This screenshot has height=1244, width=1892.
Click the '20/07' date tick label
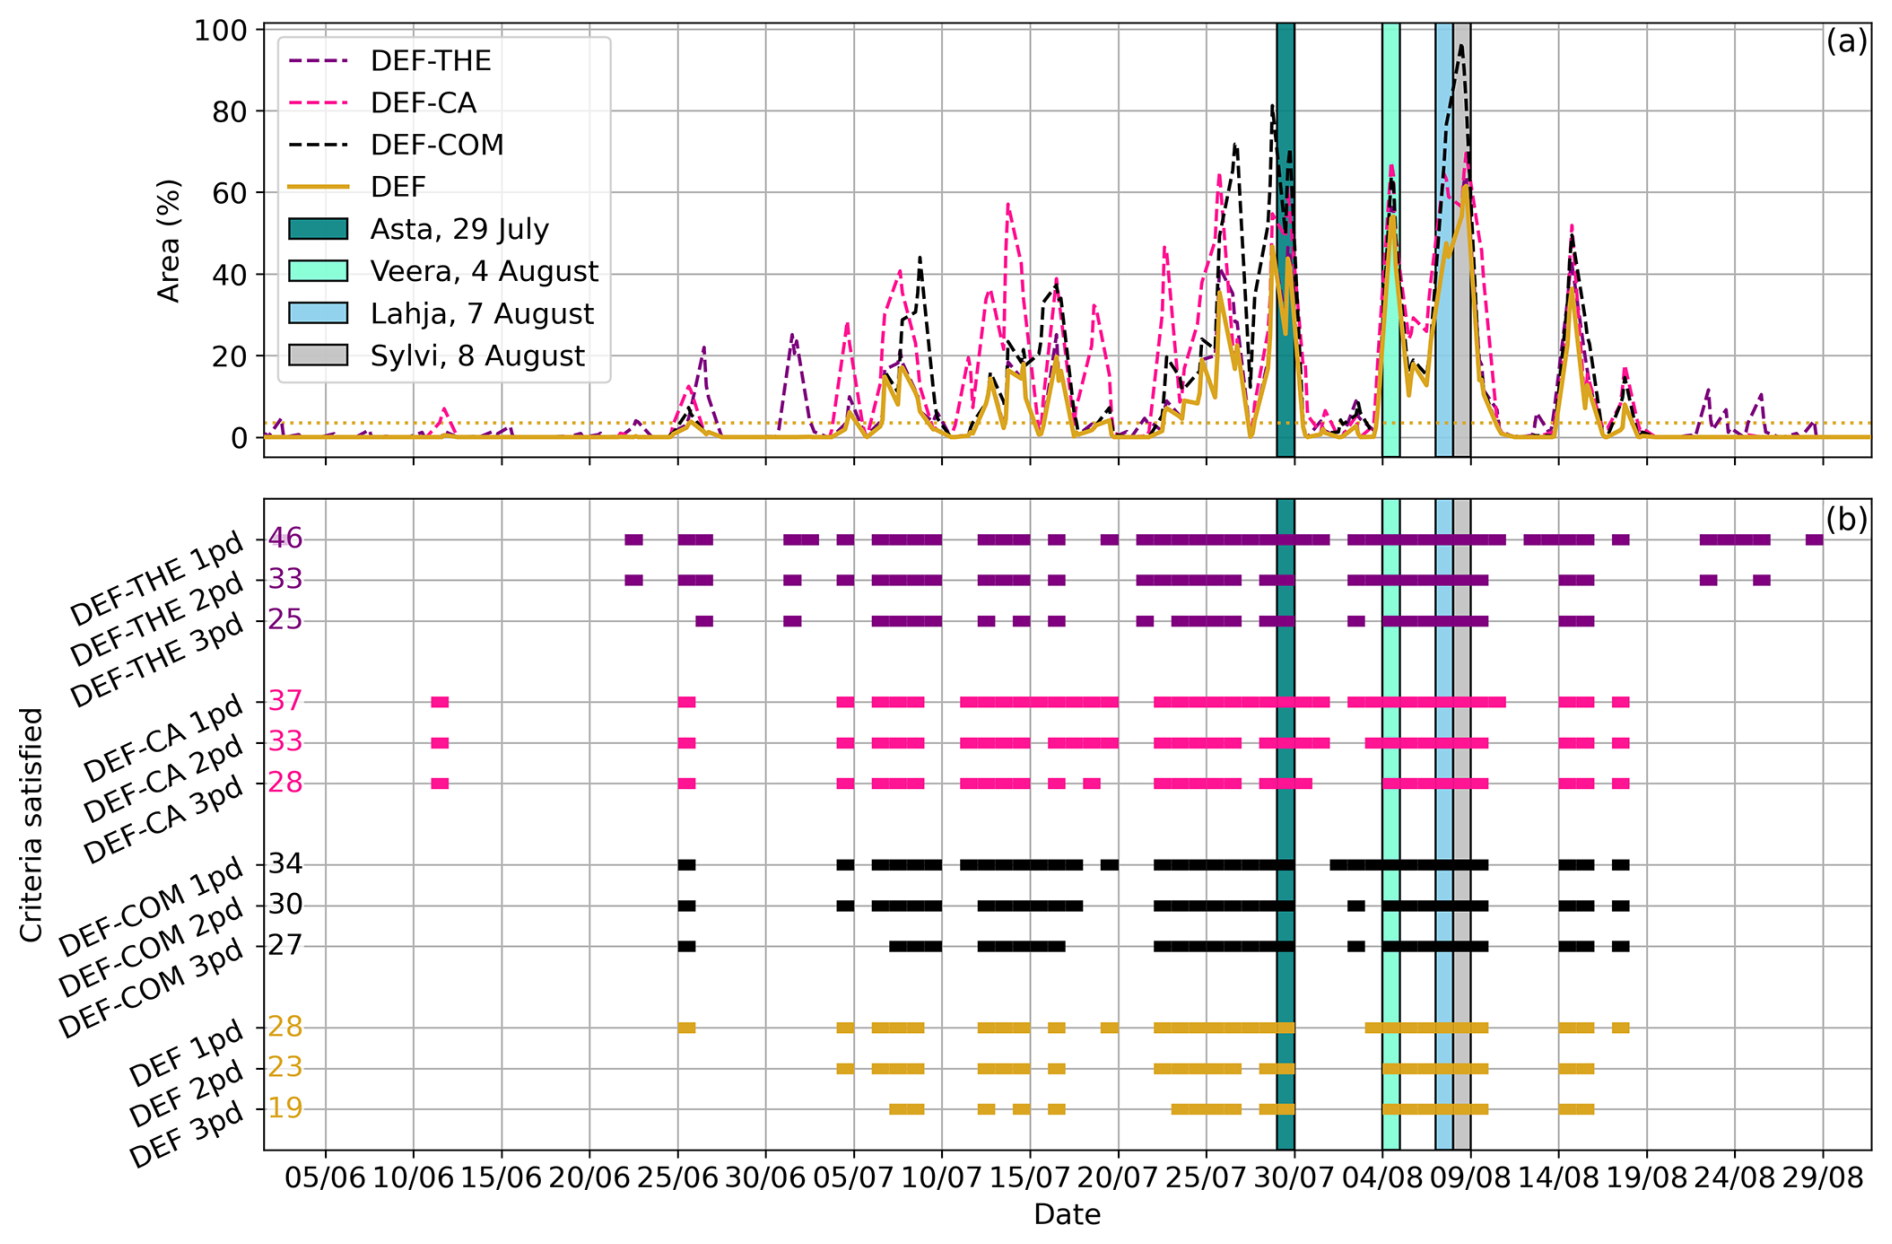coord(1118,1178)
